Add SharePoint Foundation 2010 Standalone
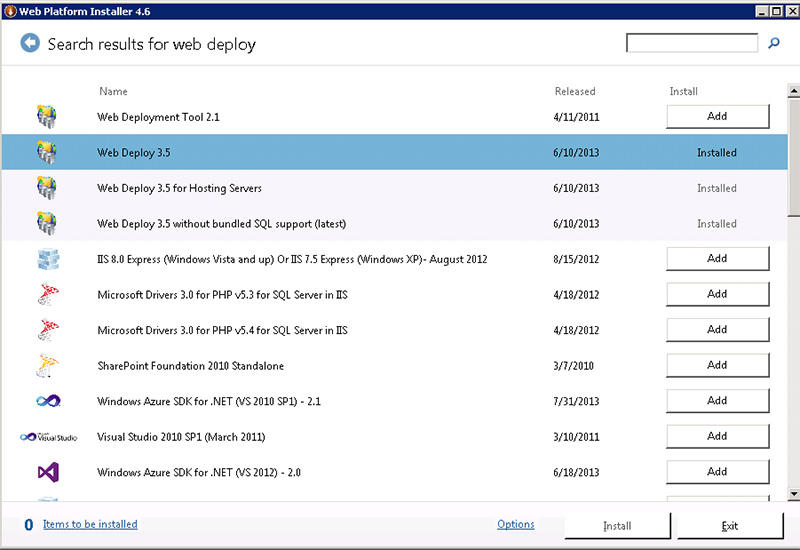Screen dimensions: 800x550 pos(717,366)
